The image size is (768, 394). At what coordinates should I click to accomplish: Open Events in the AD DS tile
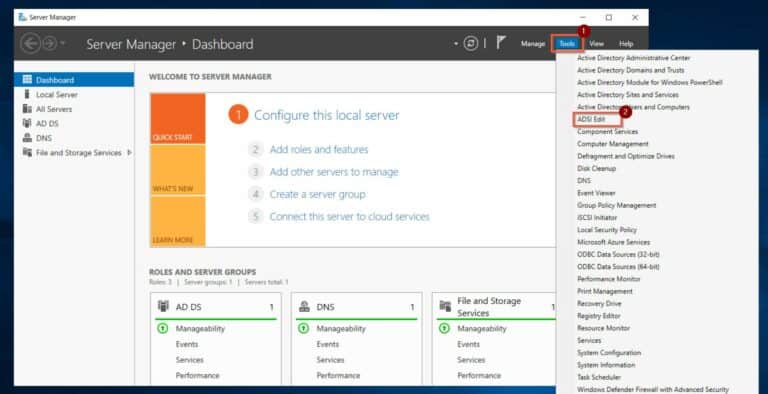click(x=187, y=345)
